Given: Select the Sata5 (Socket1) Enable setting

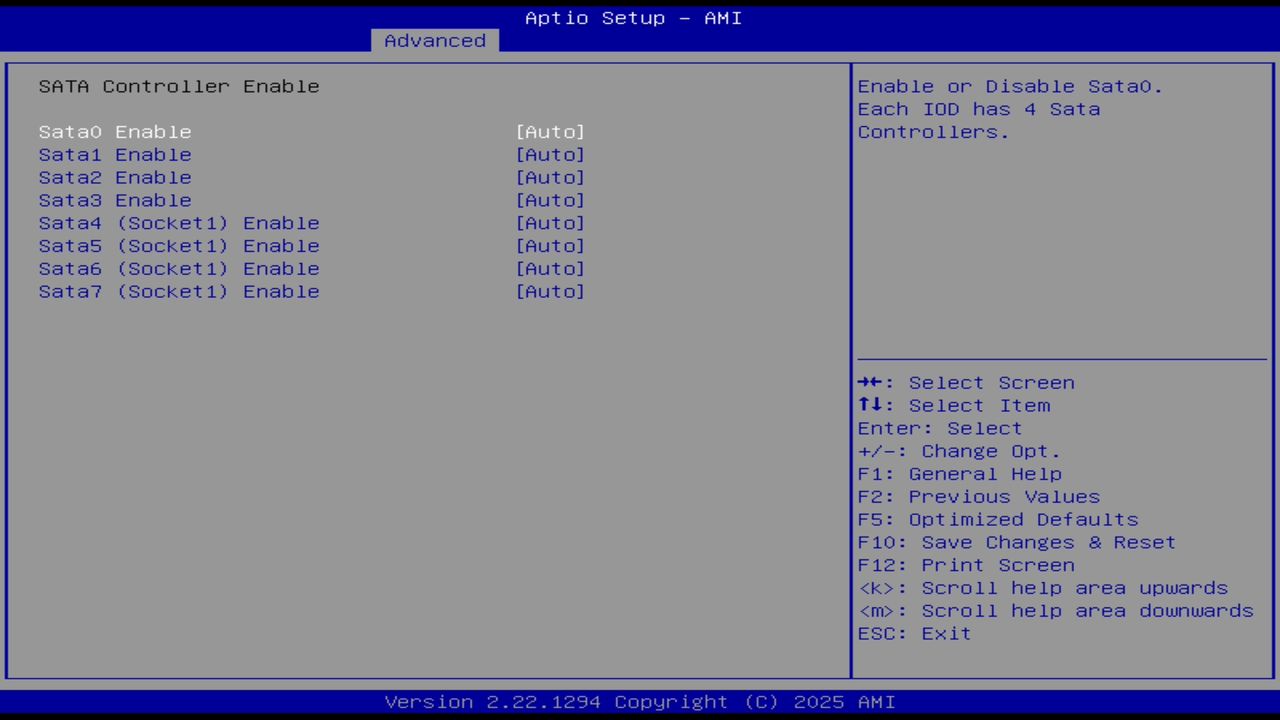Looking at the screenshot, I should pyautogui.click(x=178, y=245).
